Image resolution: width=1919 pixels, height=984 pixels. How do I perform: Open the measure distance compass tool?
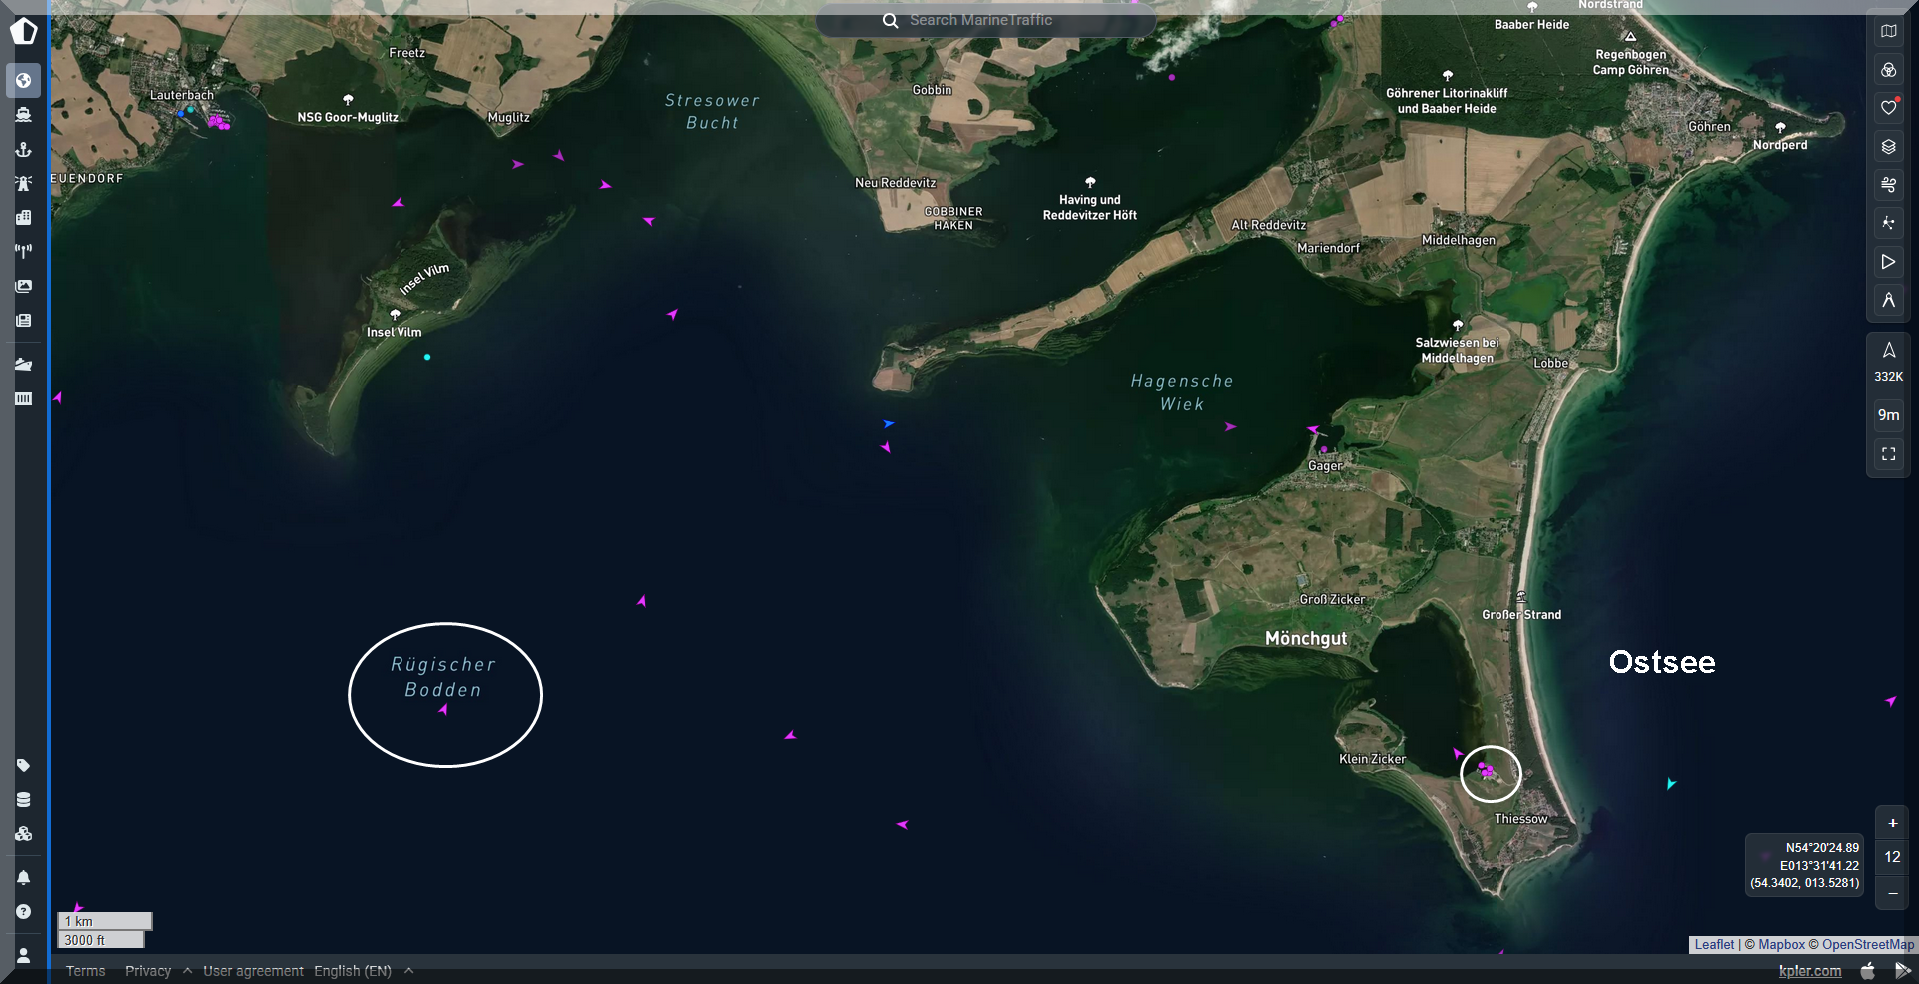point(1888,300)
